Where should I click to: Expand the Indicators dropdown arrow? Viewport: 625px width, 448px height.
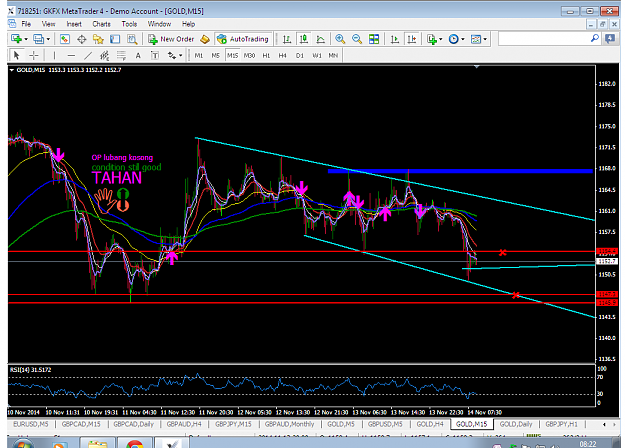pyautogui.click(x=440, y=39)
